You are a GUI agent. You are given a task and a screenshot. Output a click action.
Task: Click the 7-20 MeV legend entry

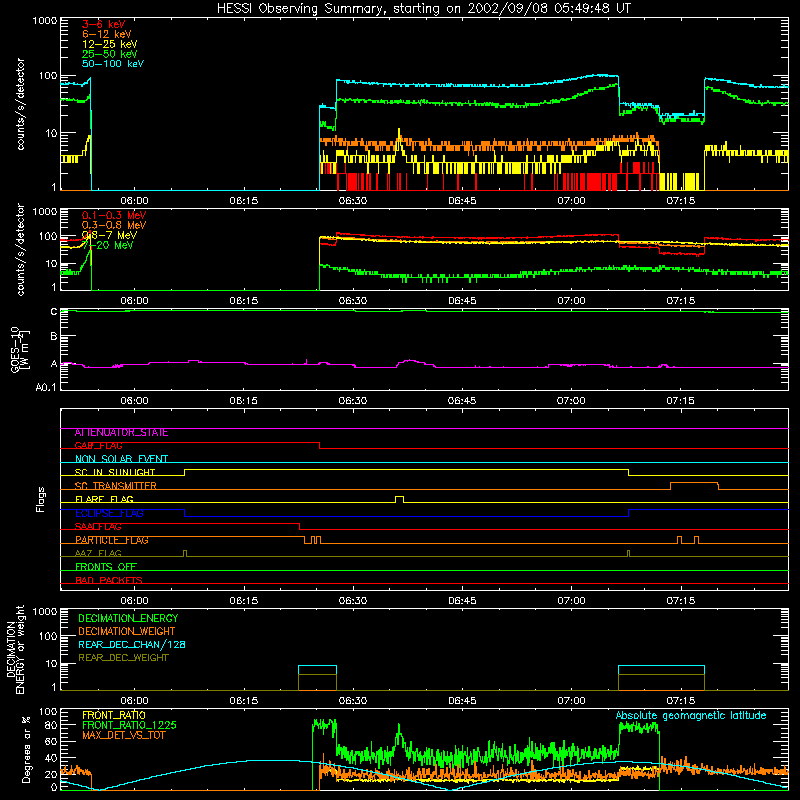pos(108,245)
